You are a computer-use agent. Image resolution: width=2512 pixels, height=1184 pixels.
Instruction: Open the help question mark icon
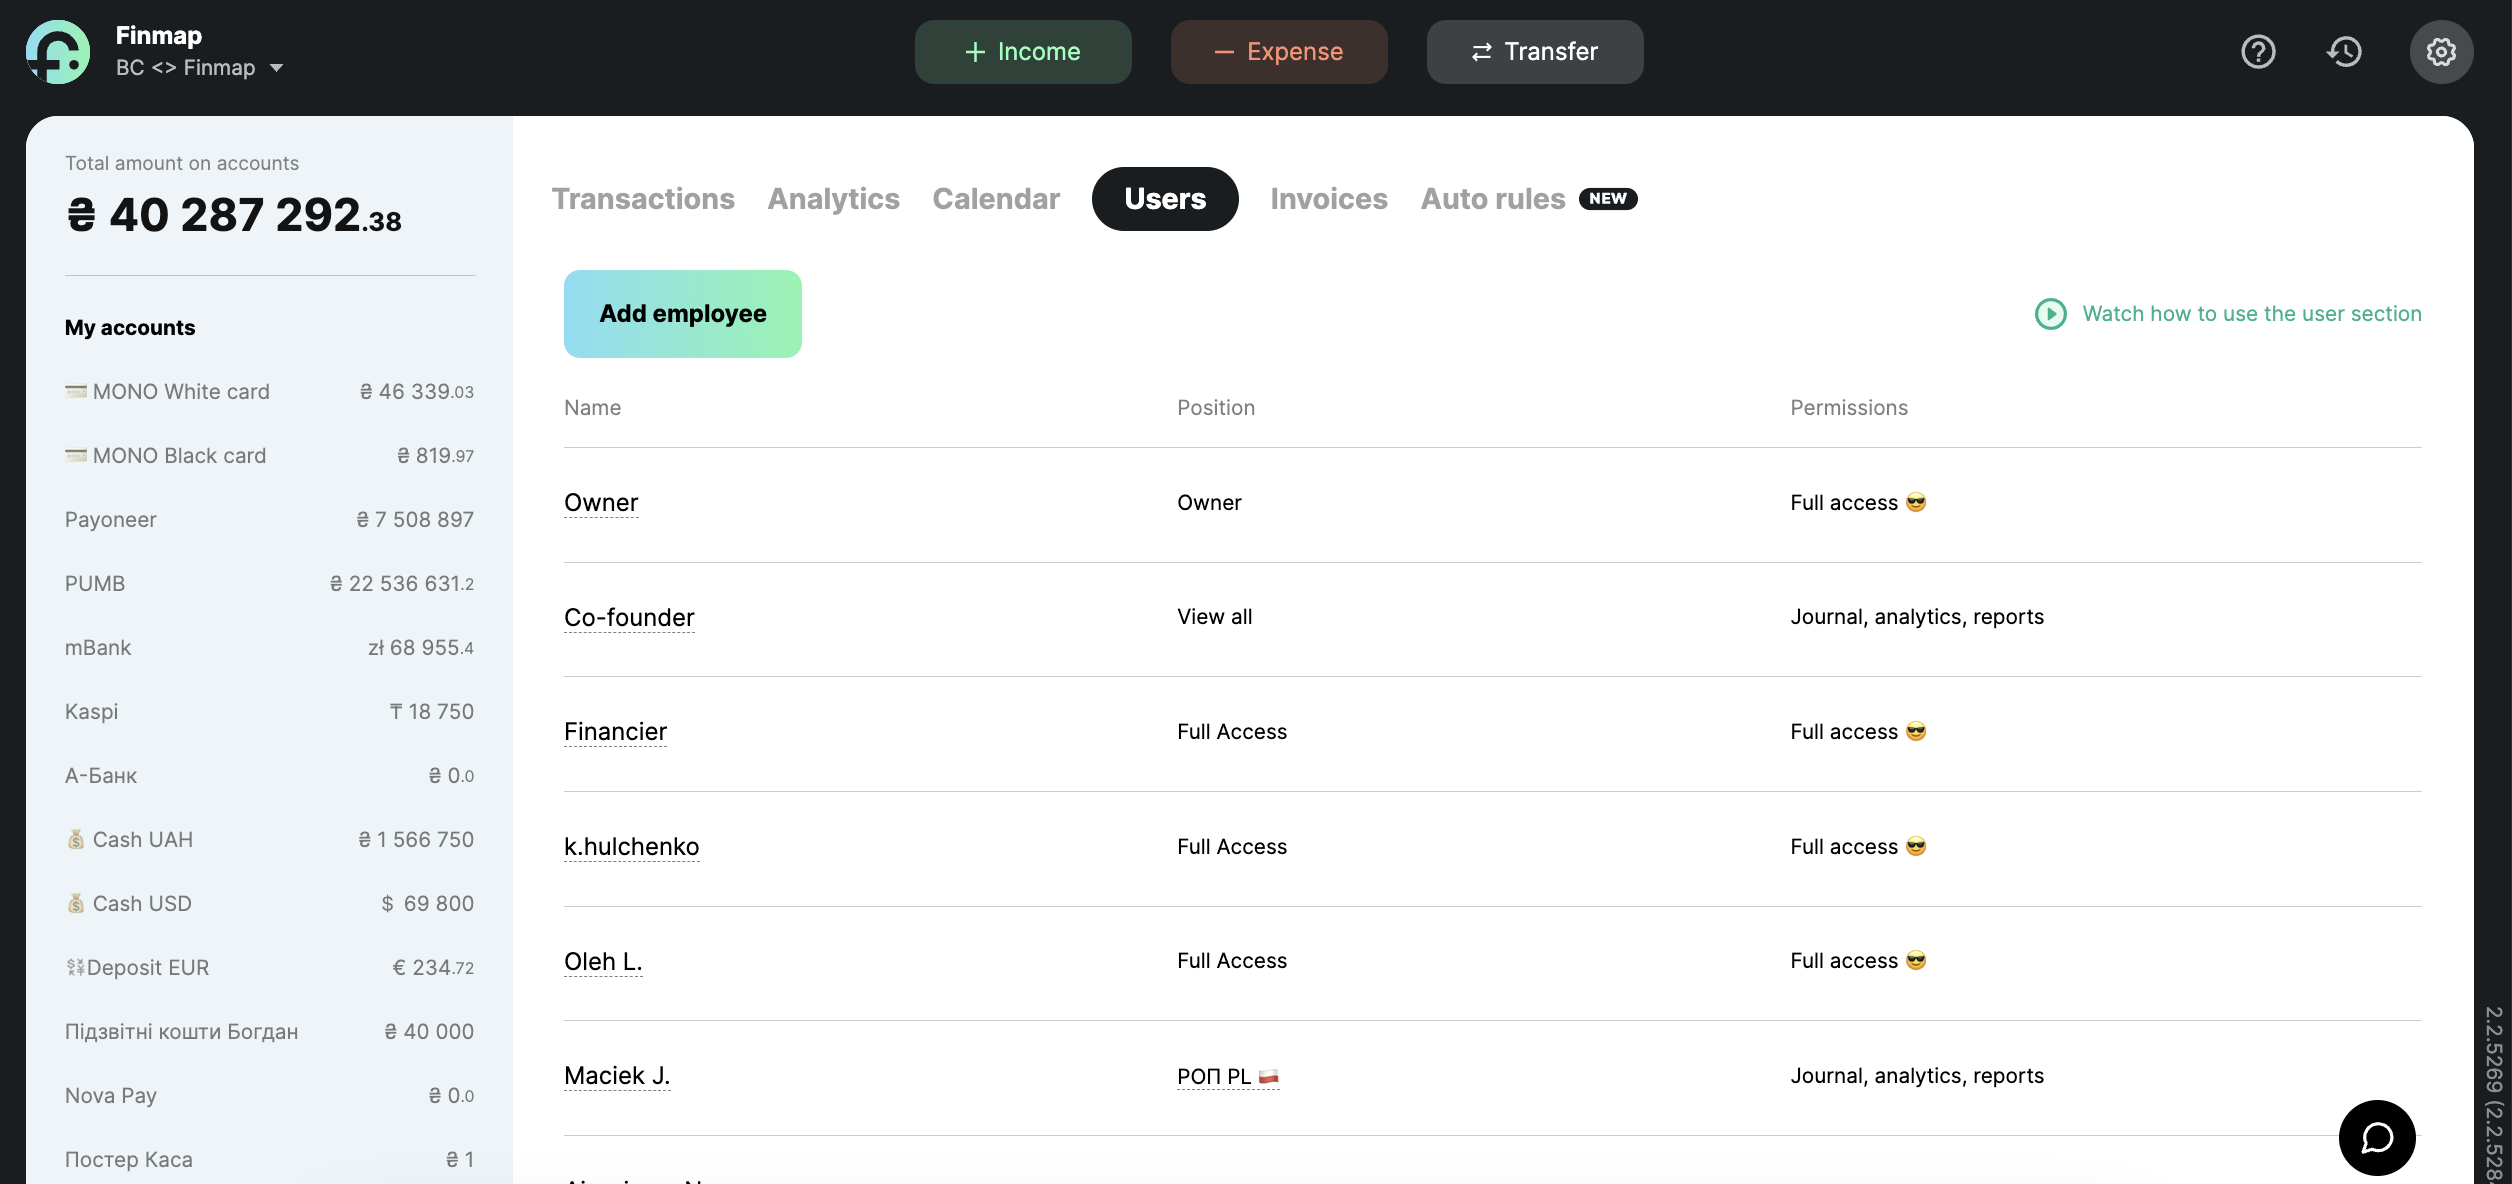[x=2258, y=52]
